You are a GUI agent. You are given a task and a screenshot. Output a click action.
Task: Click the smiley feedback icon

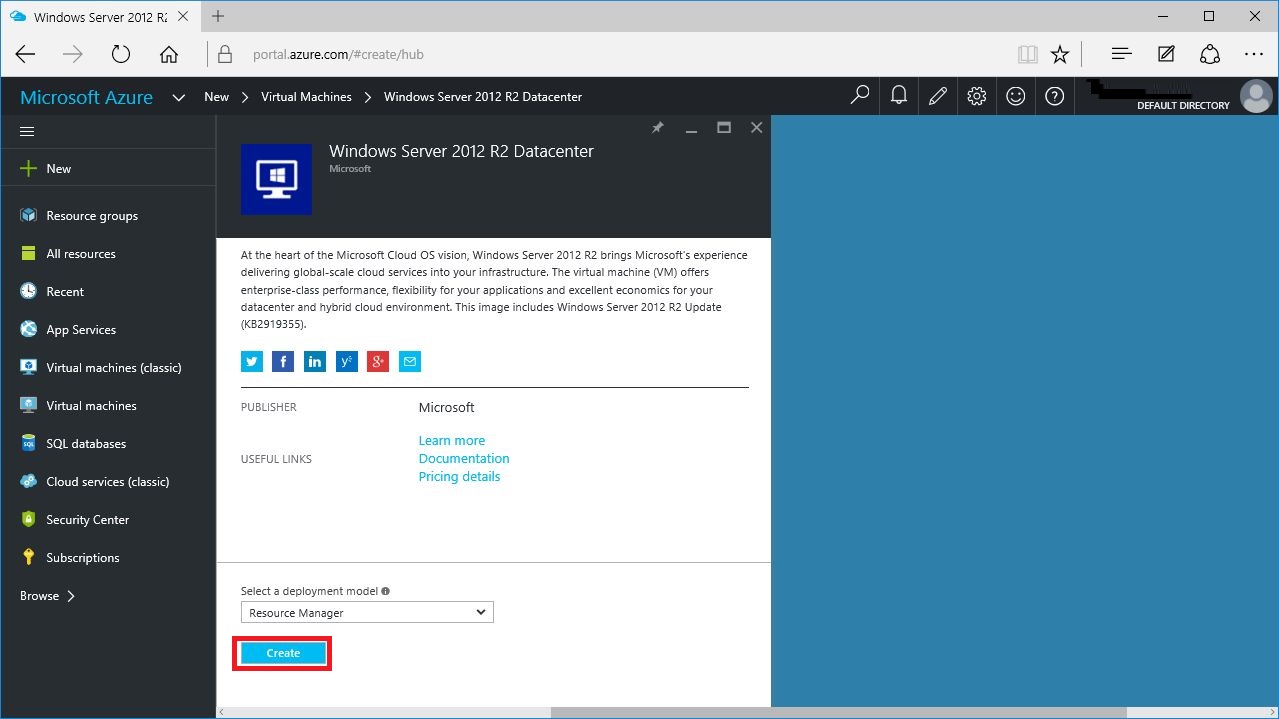[1016, 96]
